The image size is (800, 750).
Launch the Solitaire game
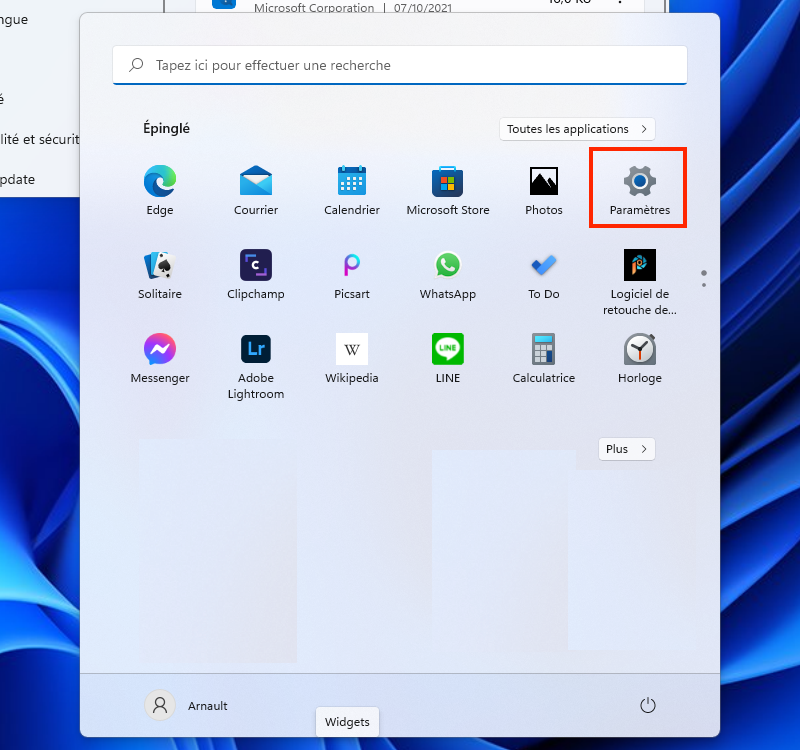160,274
